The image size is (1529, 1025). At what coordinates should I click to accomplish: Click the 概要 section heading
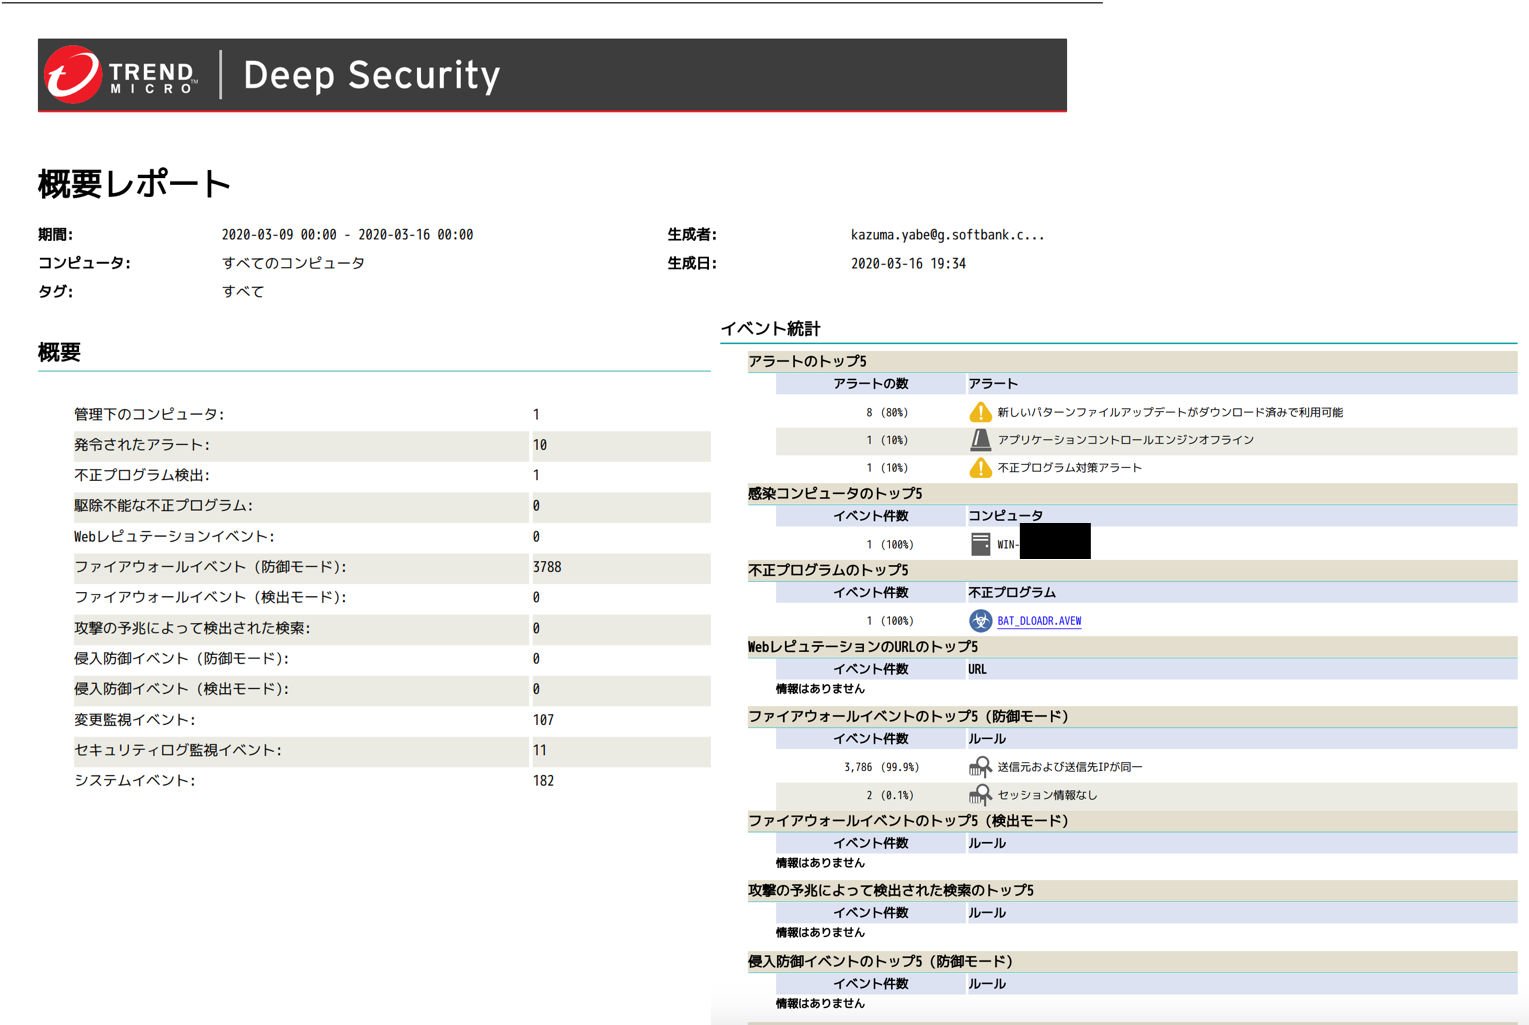click(59, 352)
